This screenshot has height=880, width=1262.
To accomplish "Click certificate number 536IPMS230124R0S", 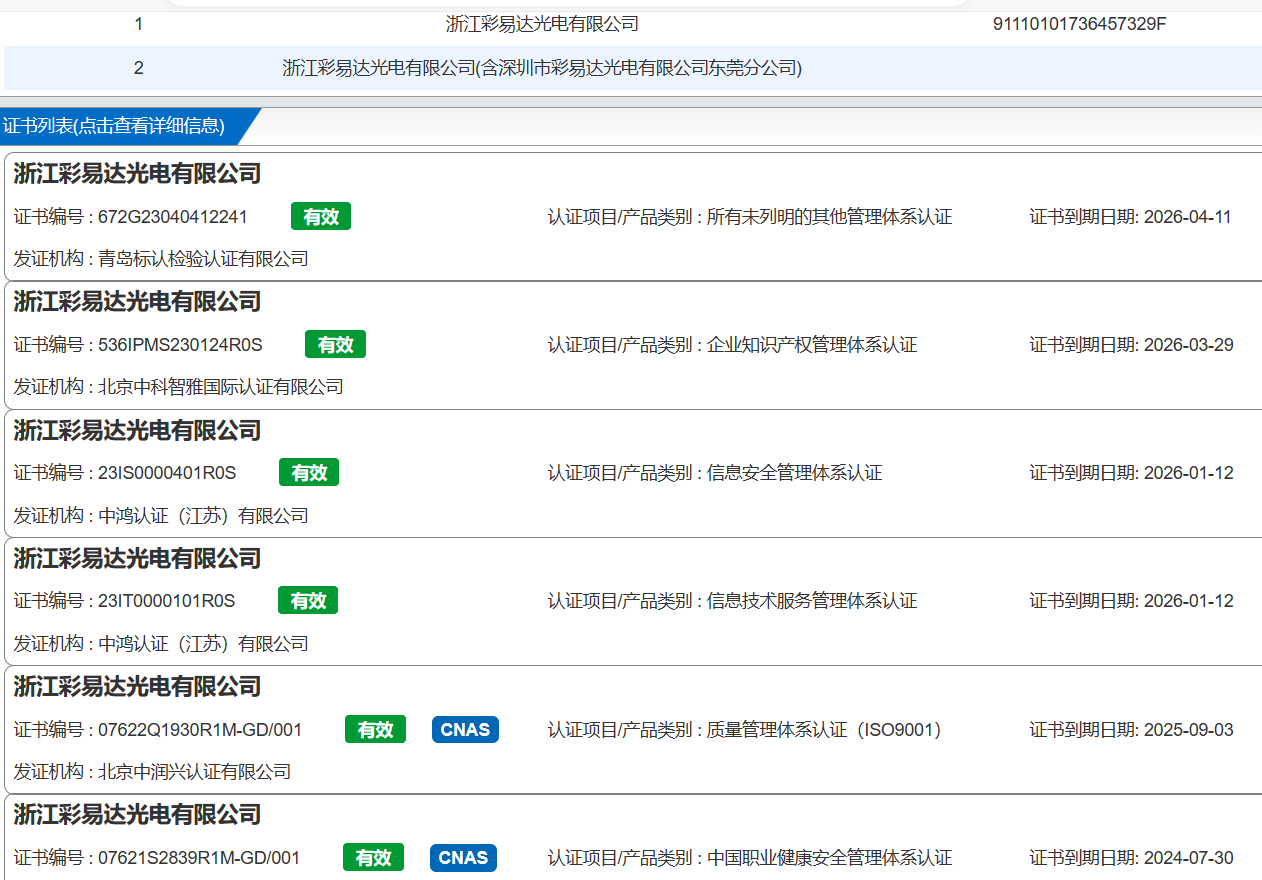I will (180, 345).
